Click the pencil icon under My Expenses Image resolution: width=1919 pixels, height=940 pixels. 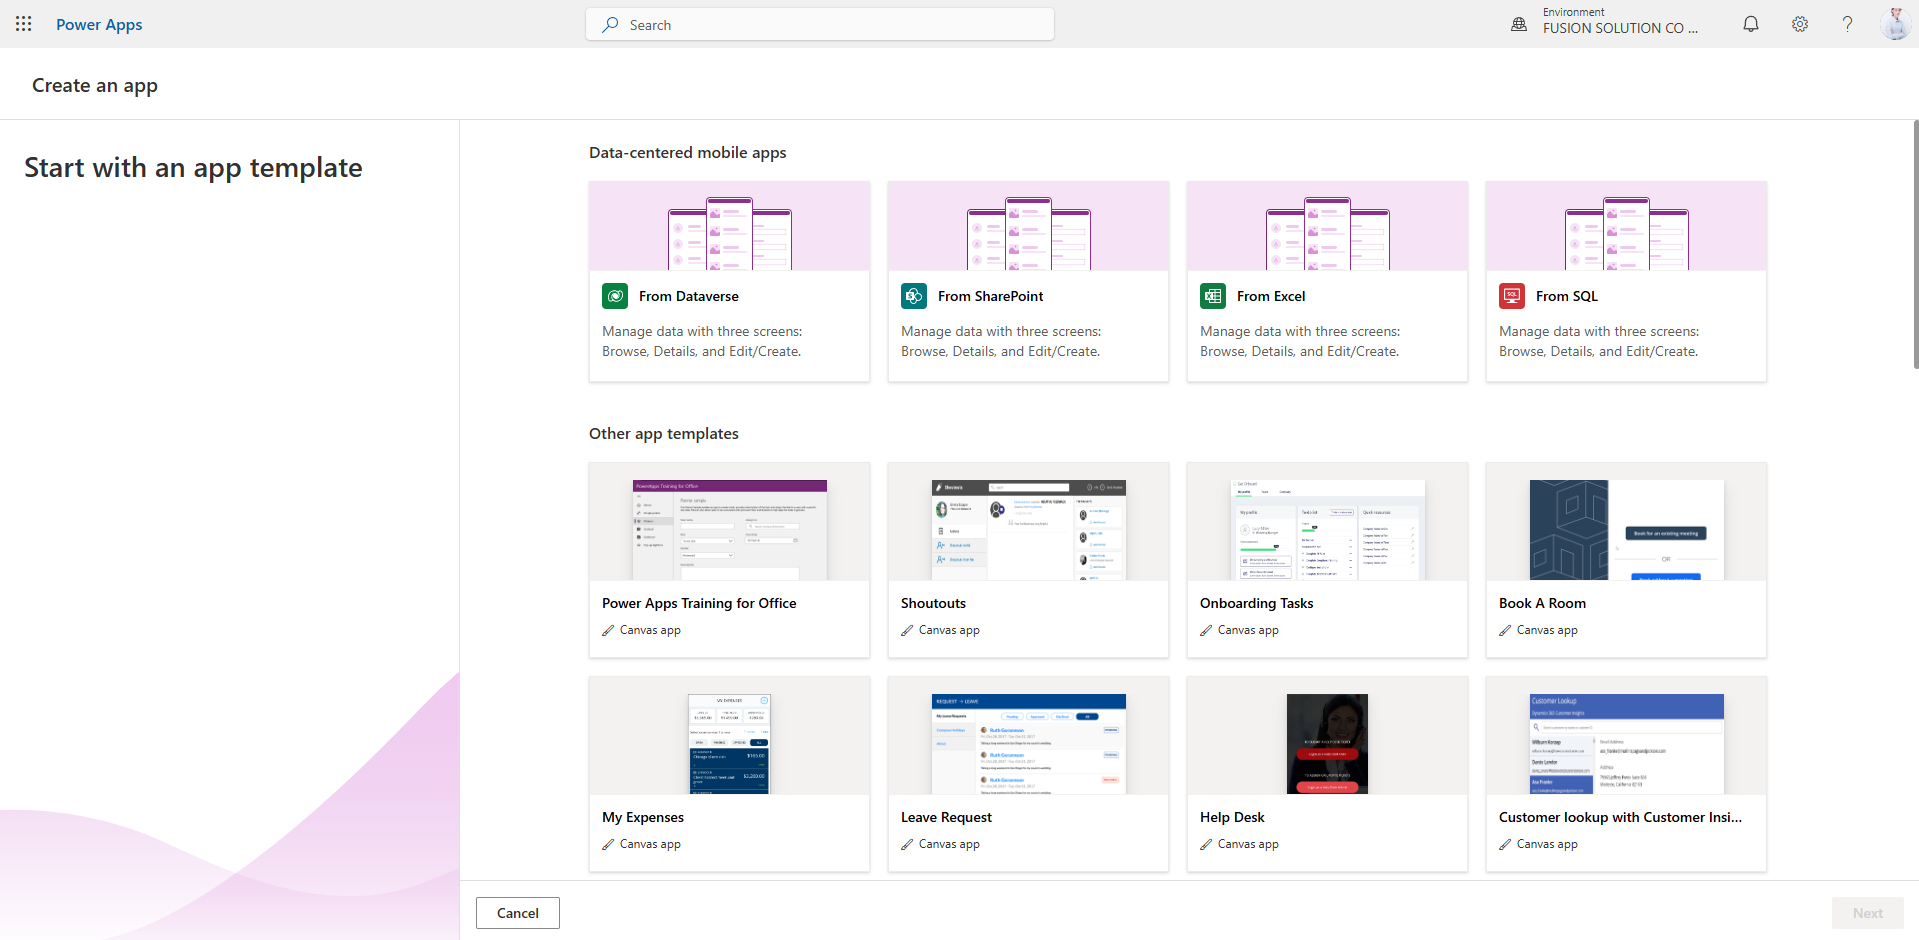(x=608, y=844)
